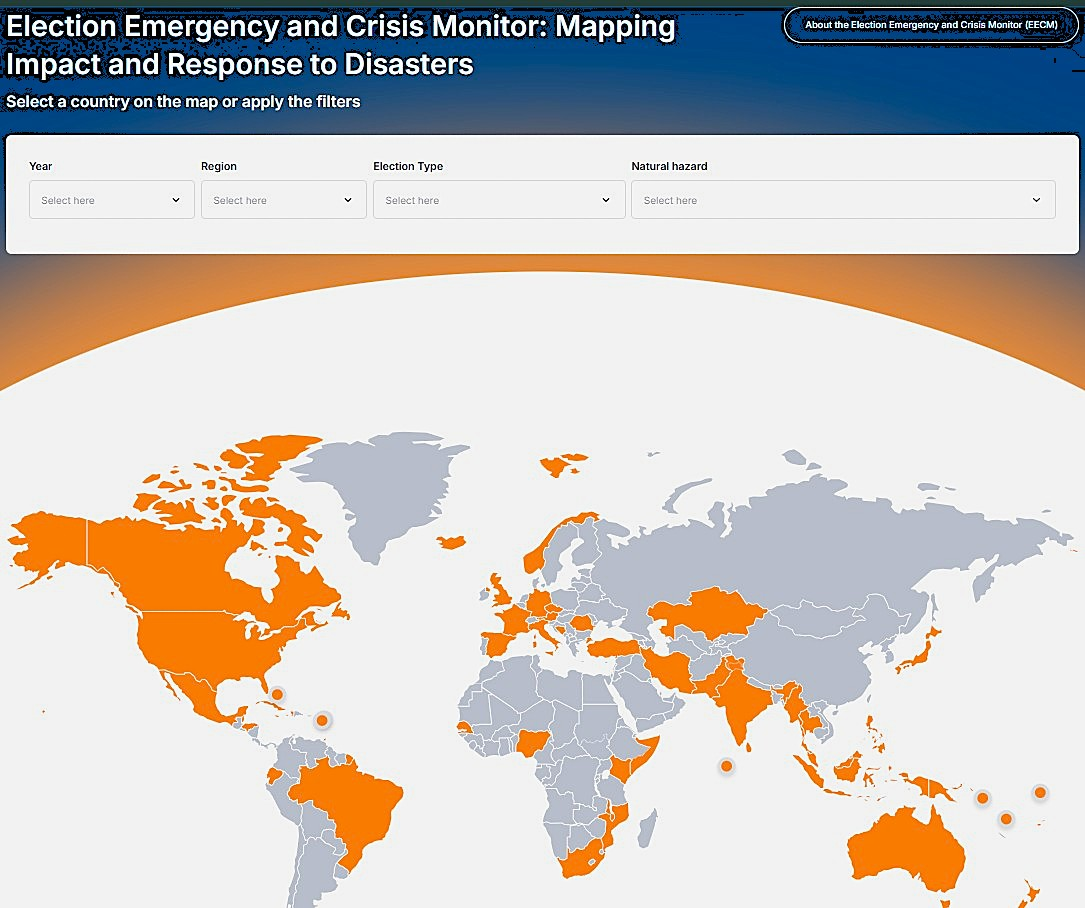Select Iceland on the map
Viewport: 1085px width, 908px height.
tap(451, 541)
